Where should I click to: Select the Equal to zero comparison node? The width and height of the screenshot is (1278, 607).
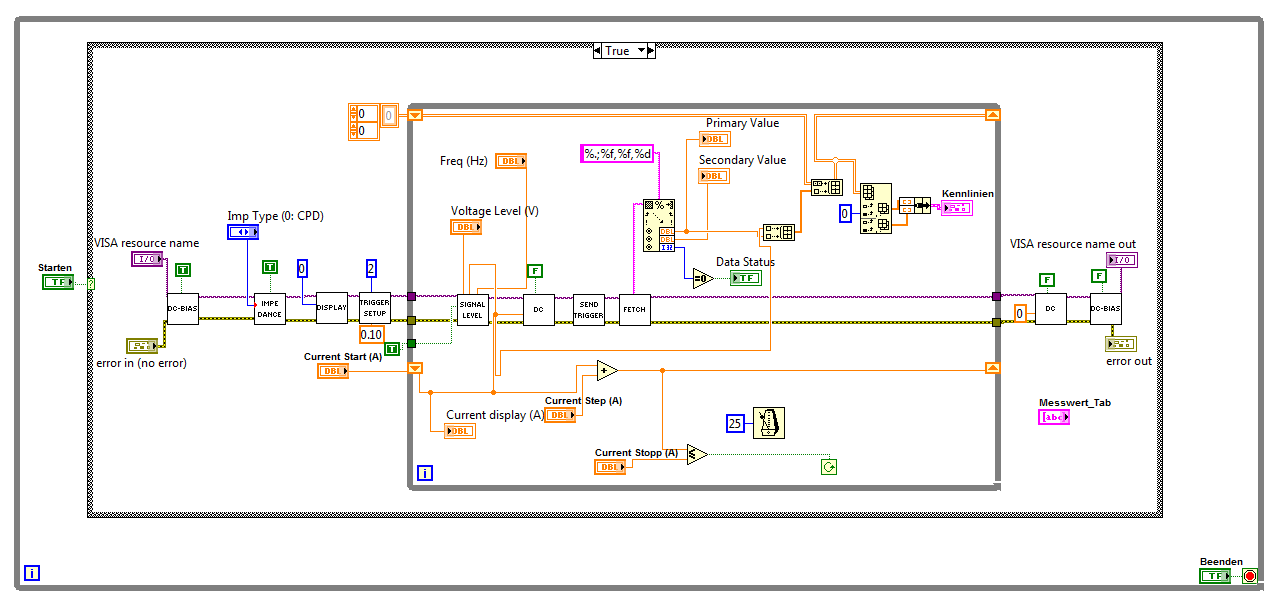tap(704, 279)
